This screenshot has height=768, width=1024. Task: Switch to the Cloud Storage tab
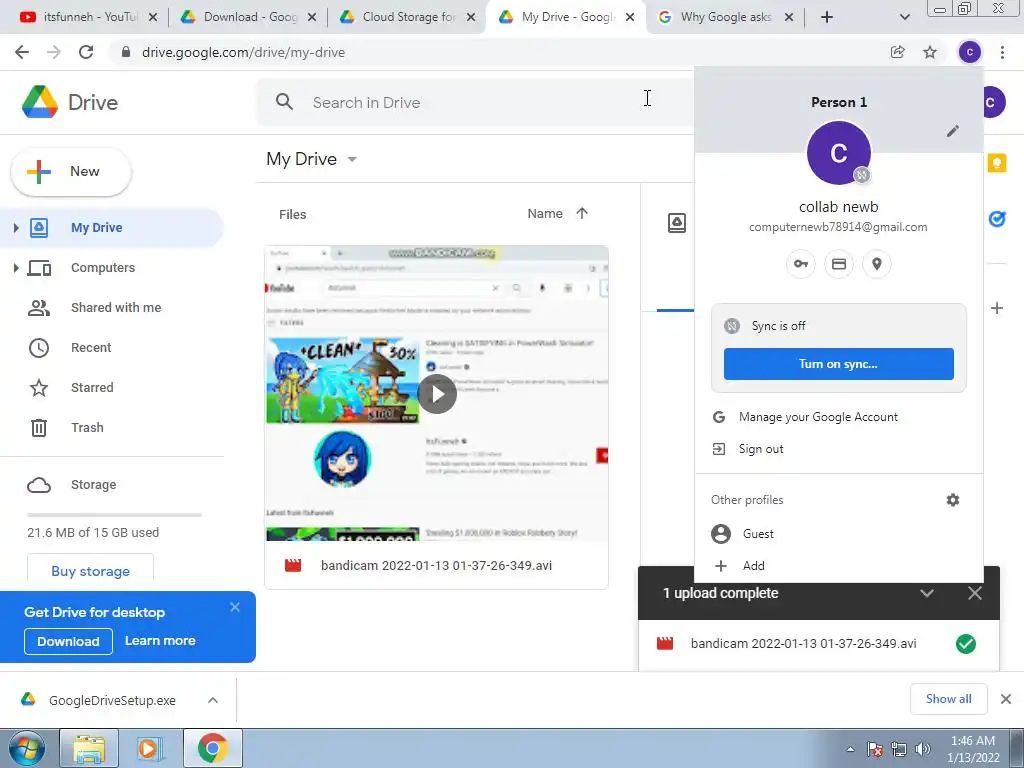pyautogui.click(x=409, y=17)
